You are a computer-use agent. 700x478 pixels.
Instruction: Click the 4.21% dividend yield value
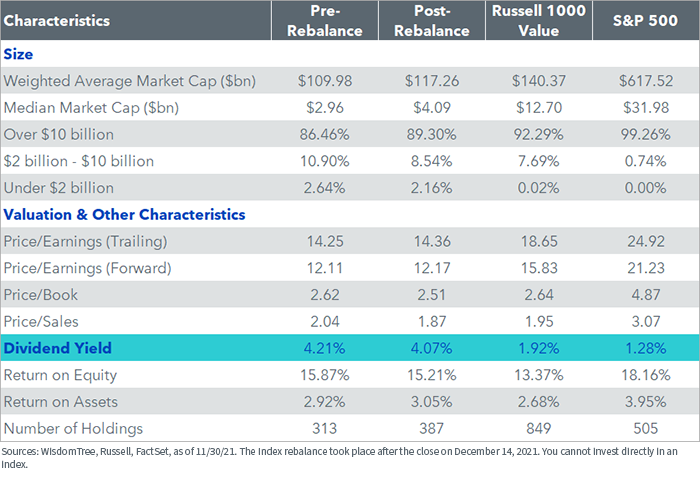[325, 348]
